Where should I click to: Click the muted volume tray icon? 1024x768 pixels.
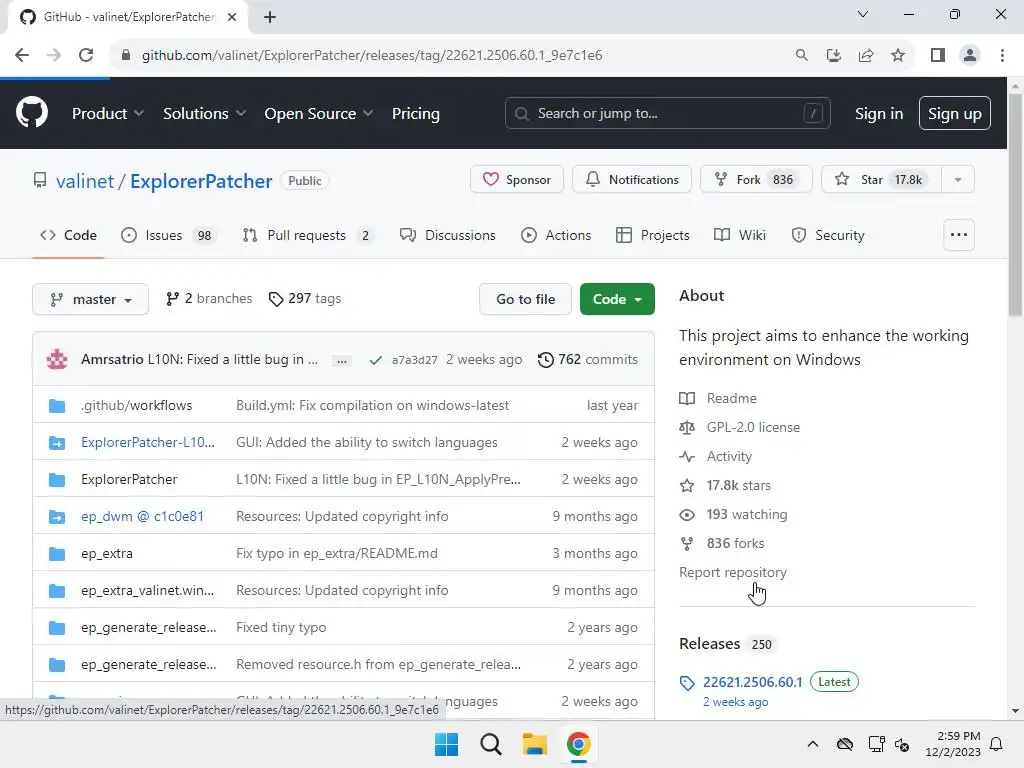[x=902, y=744]
